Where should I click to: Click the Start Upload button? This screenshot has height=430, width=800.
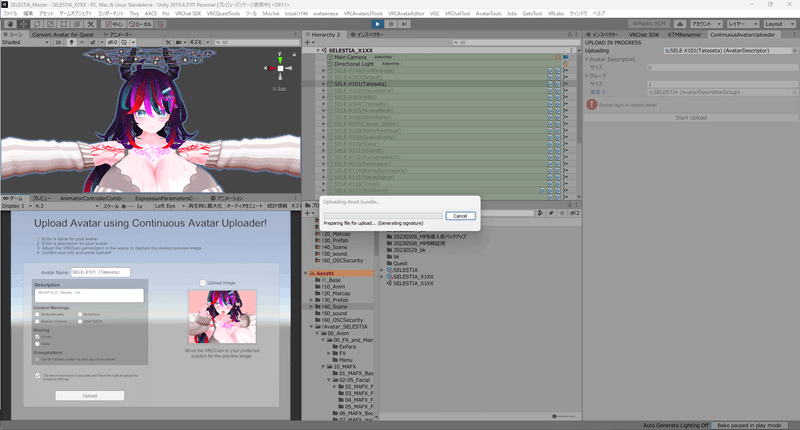tap(691, 117)
